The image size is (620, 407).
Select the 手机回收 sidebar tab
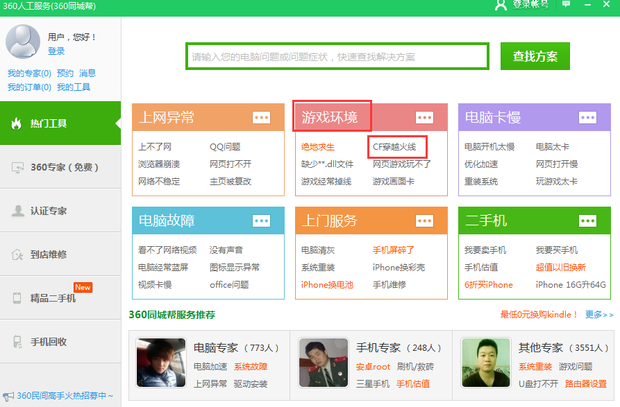coord(60,342)
